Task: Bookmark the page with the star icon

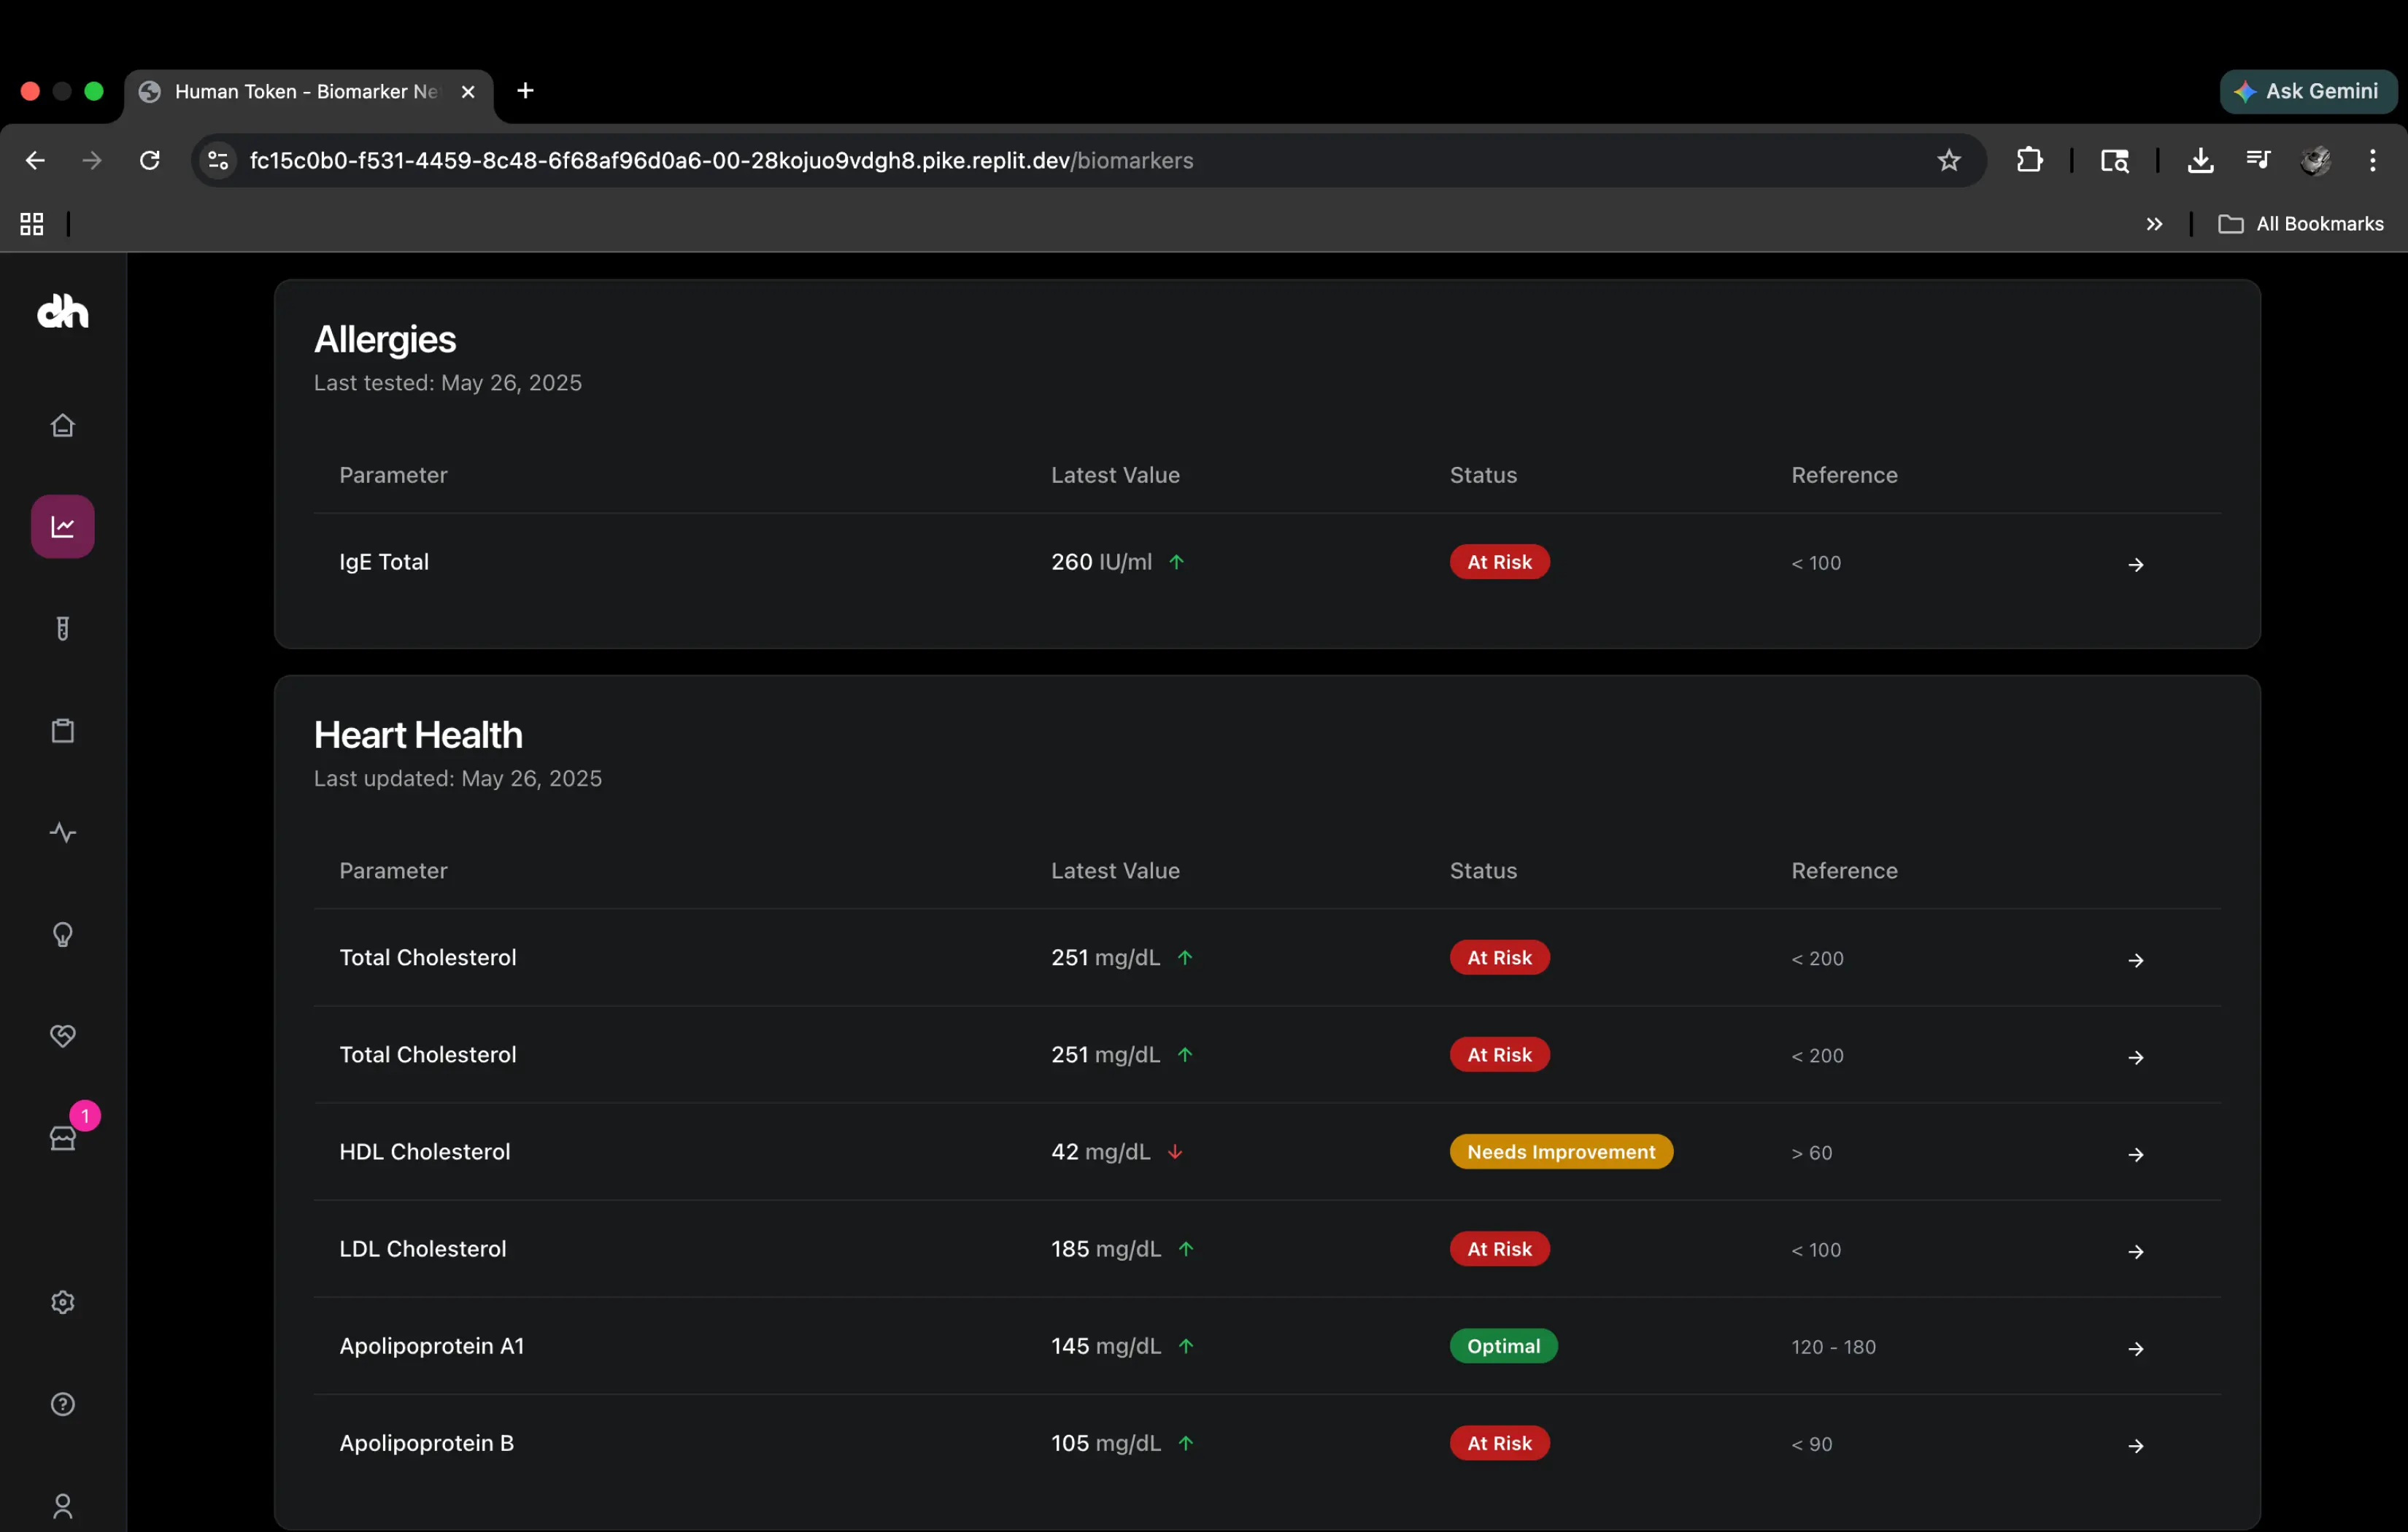Action: (1948, 160)
